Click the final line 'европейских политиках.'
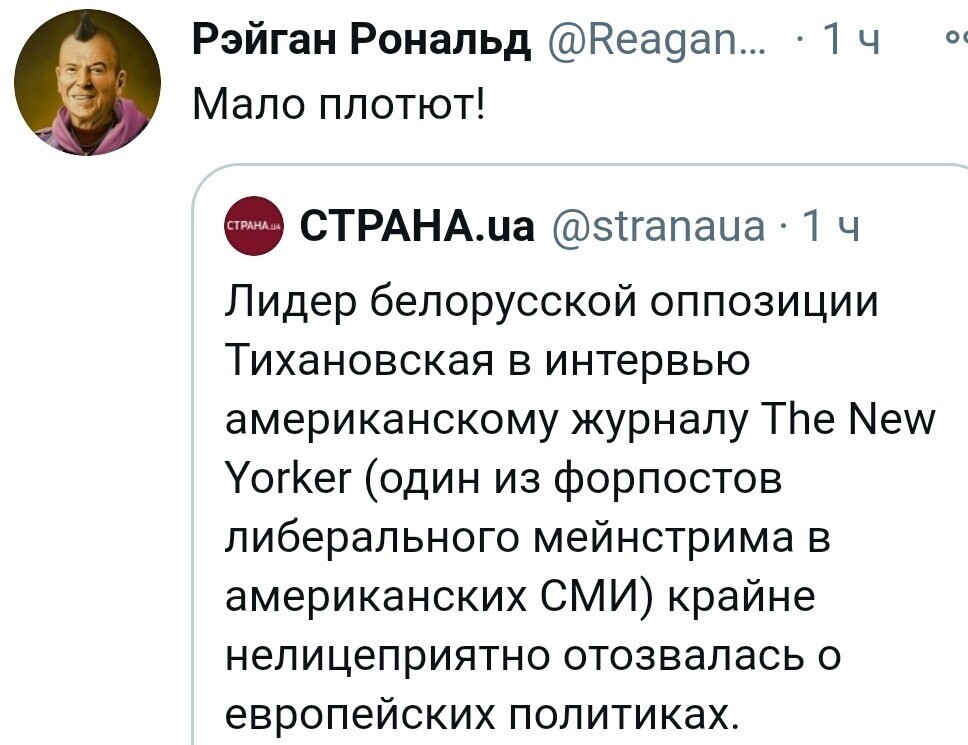This screenshot has width=968, height=745. pyautogui.click(x=482, y=715)
